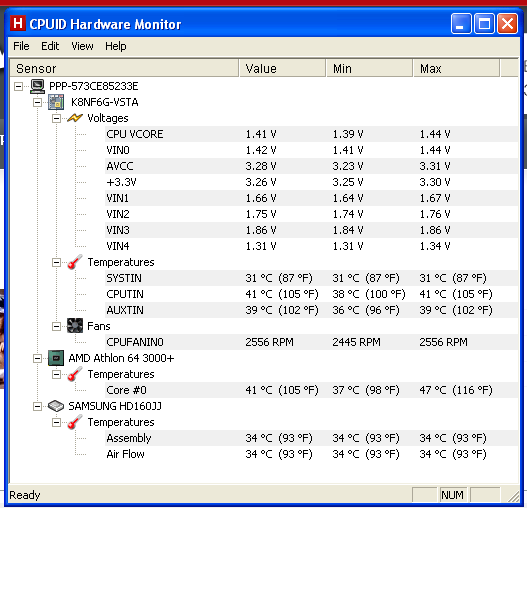Click the motherboard icon beside K8NF6G-VSTA
Viewport: 527px width, 615px height.
[56, 102]
